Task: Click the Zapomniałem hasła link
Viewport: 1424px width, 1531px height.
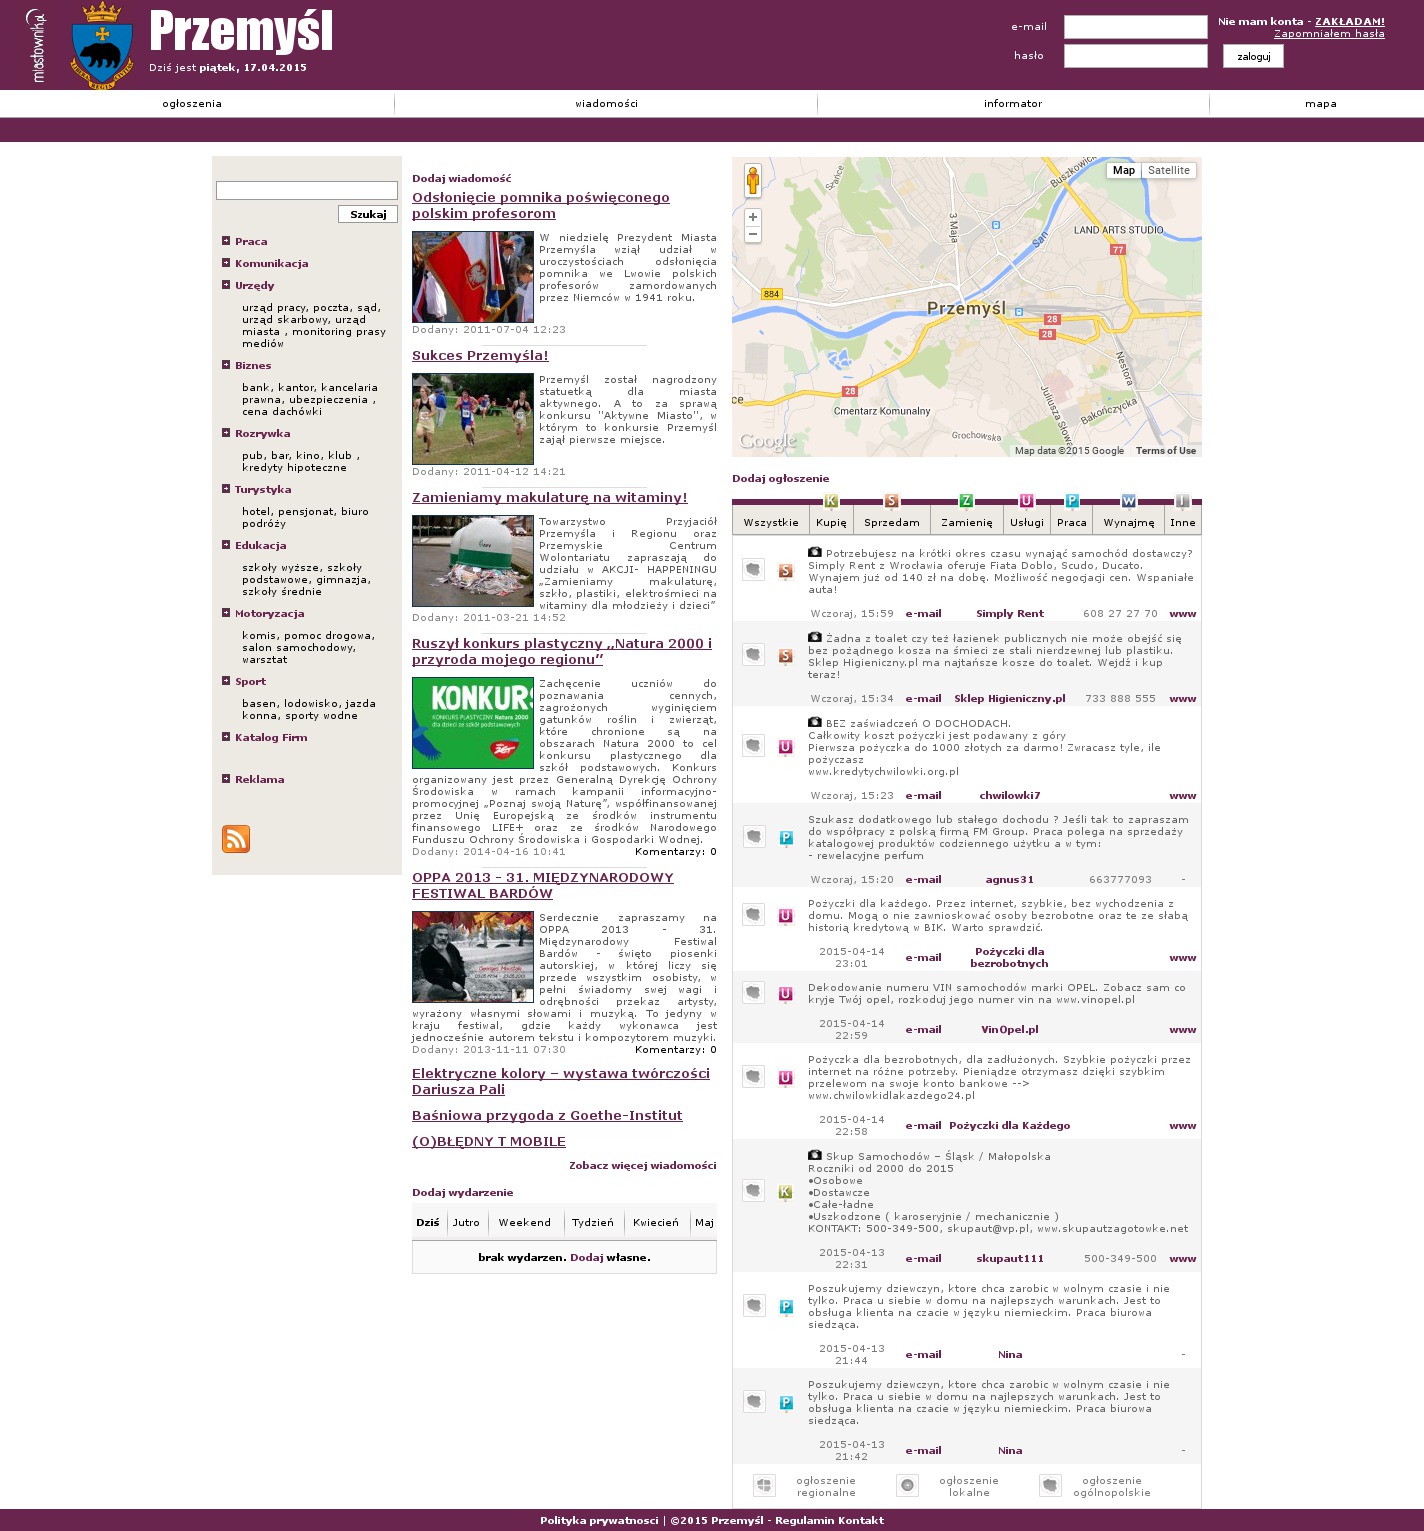Action: pyautogui.click(x=1329, y=33)
